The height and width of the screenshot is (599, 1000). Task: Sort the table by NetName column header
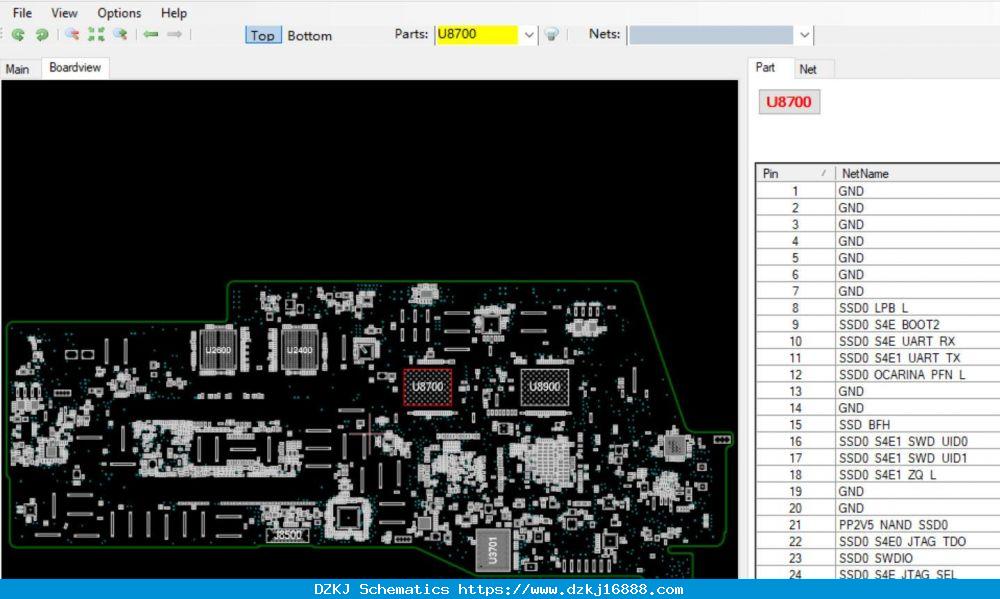click(917, 174)
